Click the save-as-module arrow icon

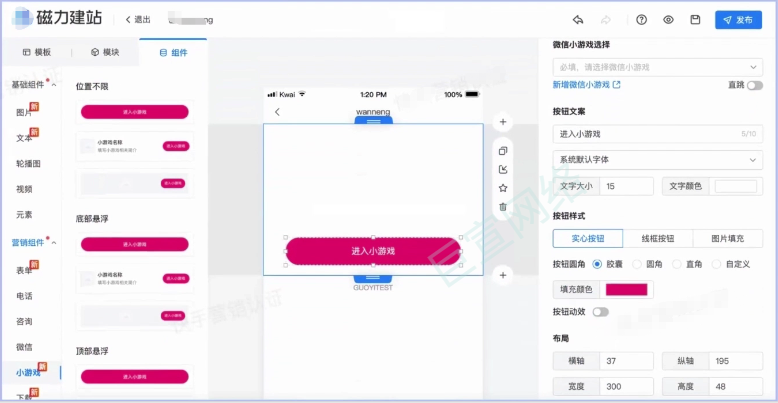503,170
